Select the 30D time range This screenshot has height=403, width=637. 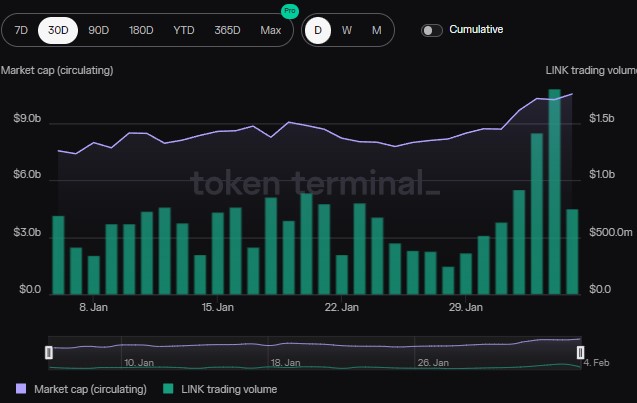click(x=58, y=30)
